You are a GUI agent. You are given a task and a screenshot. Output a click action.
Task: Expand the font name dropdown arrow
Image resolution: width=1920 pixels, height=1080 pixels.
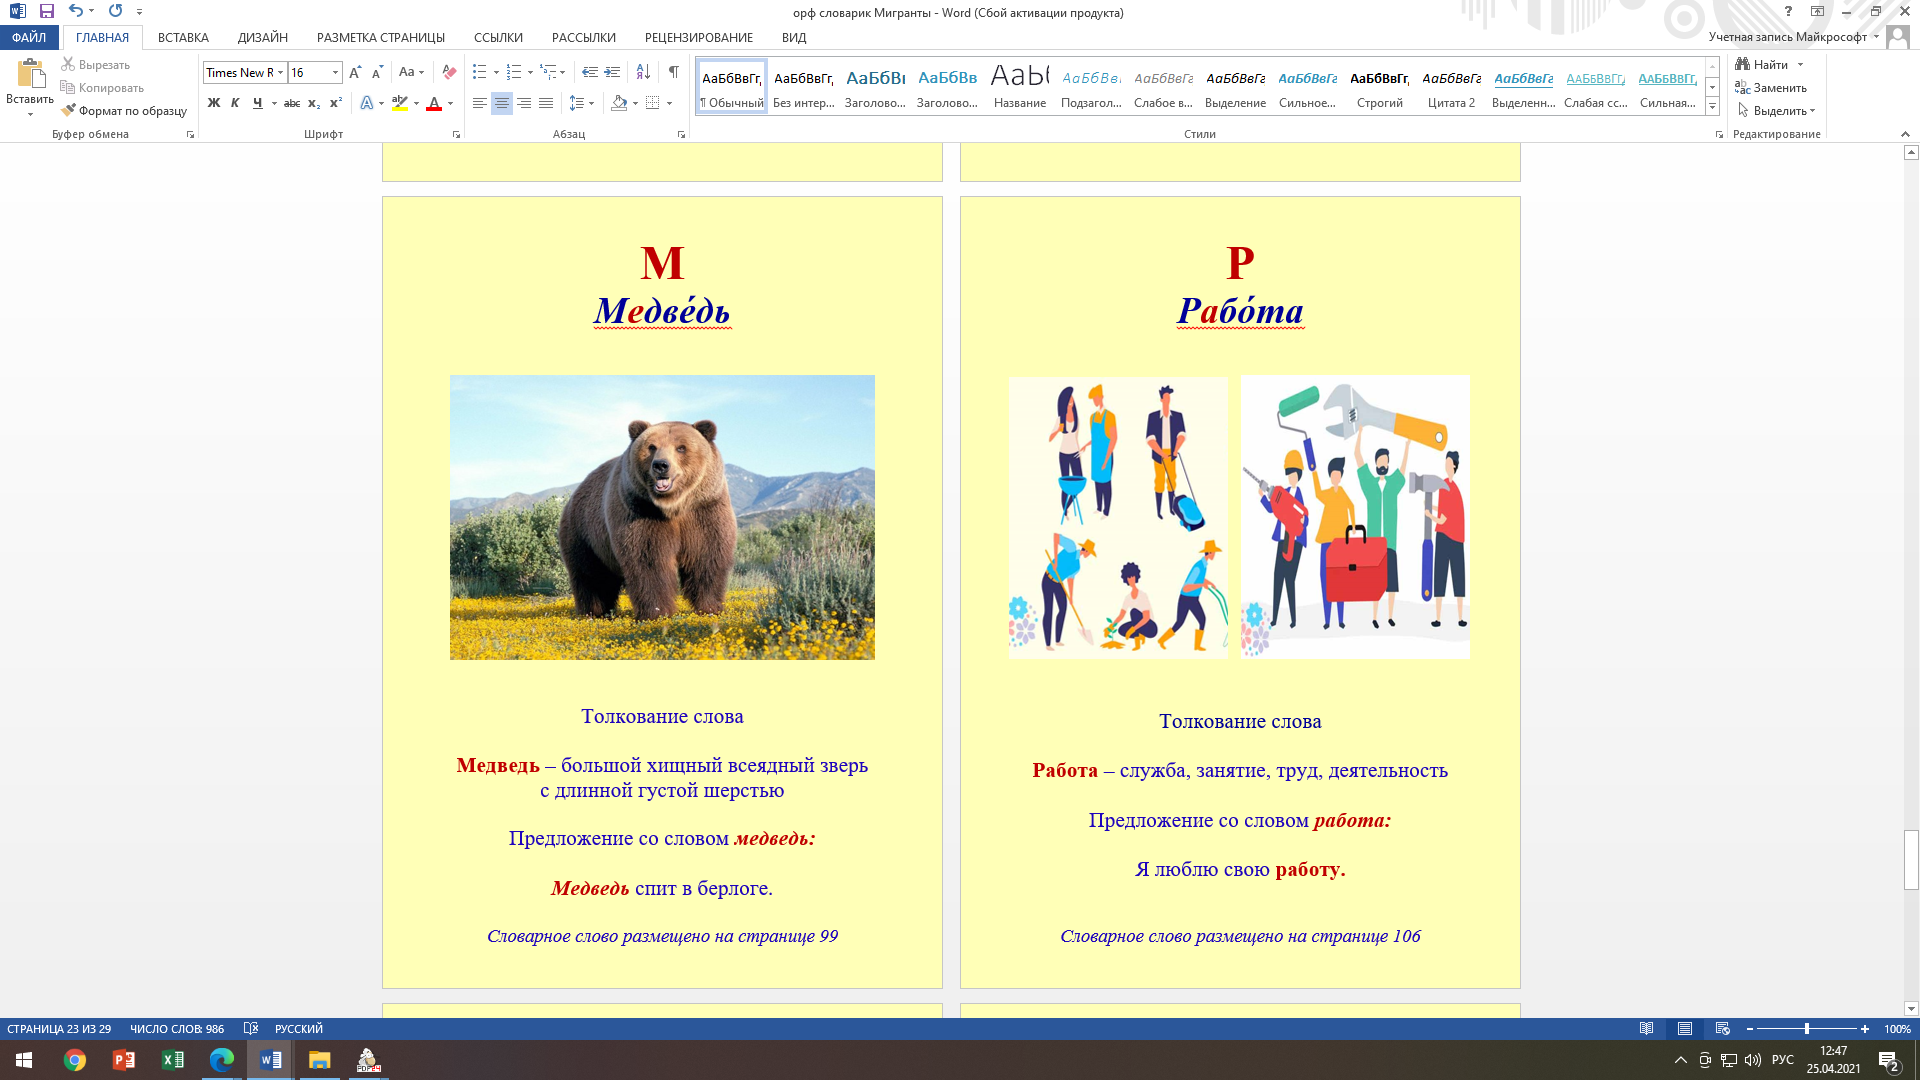point(281,72)
